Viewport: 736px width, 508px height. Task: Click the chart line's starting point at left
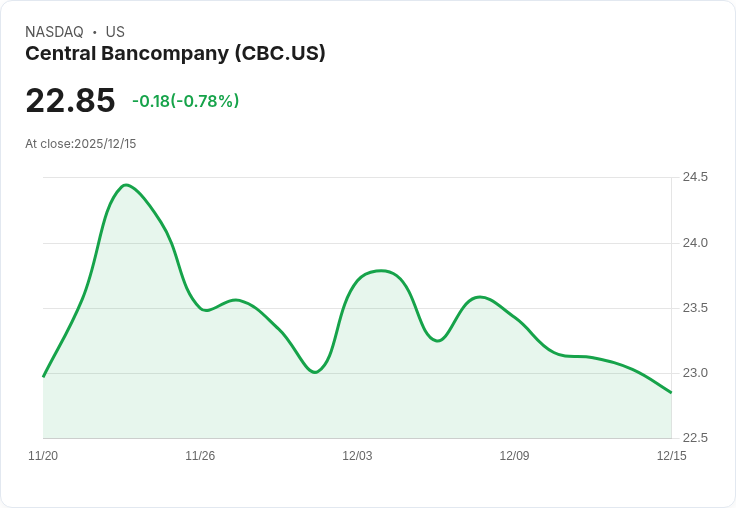pos(43,376)
